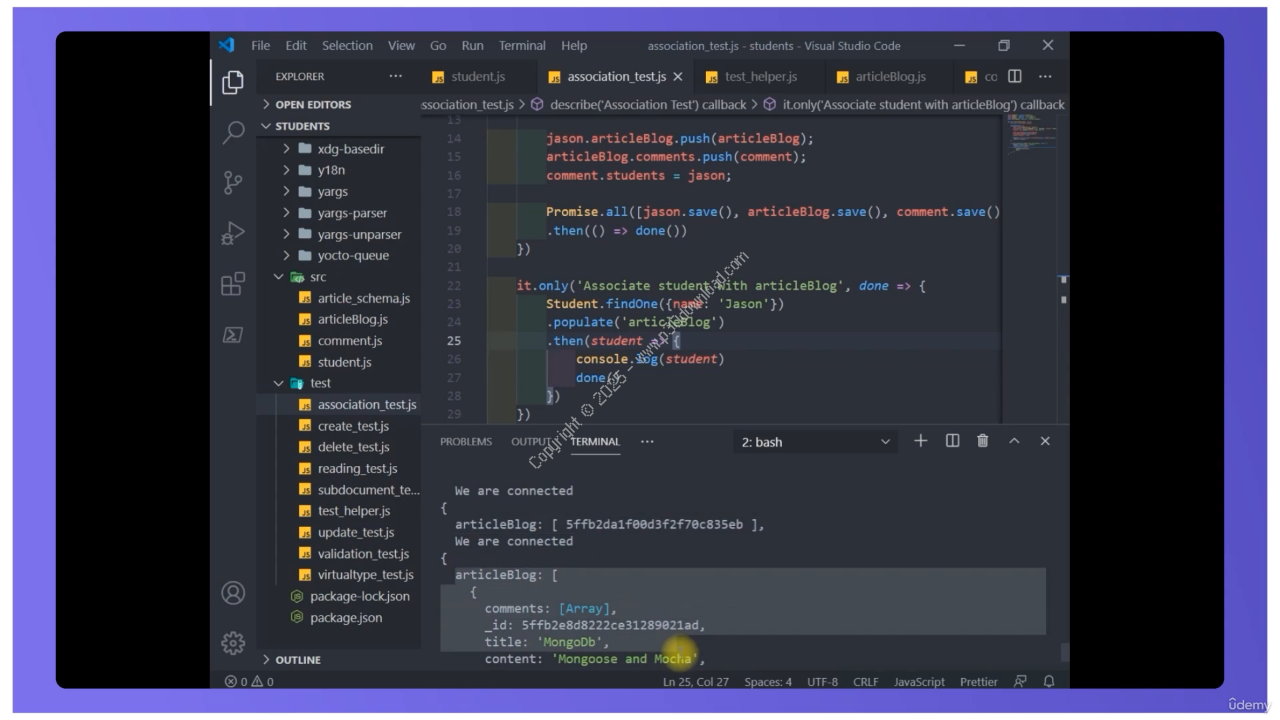
Task: Open update_test.js in explorer
Action: [355, 532]
